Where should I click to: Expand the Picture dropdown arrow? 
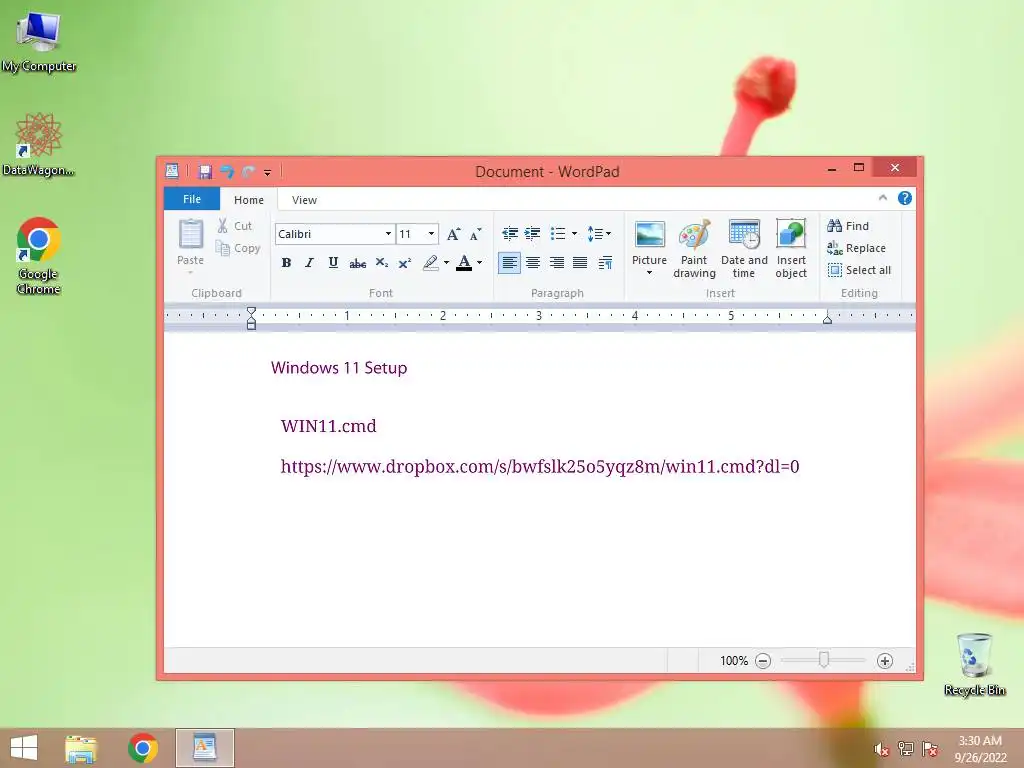(649, 272)
